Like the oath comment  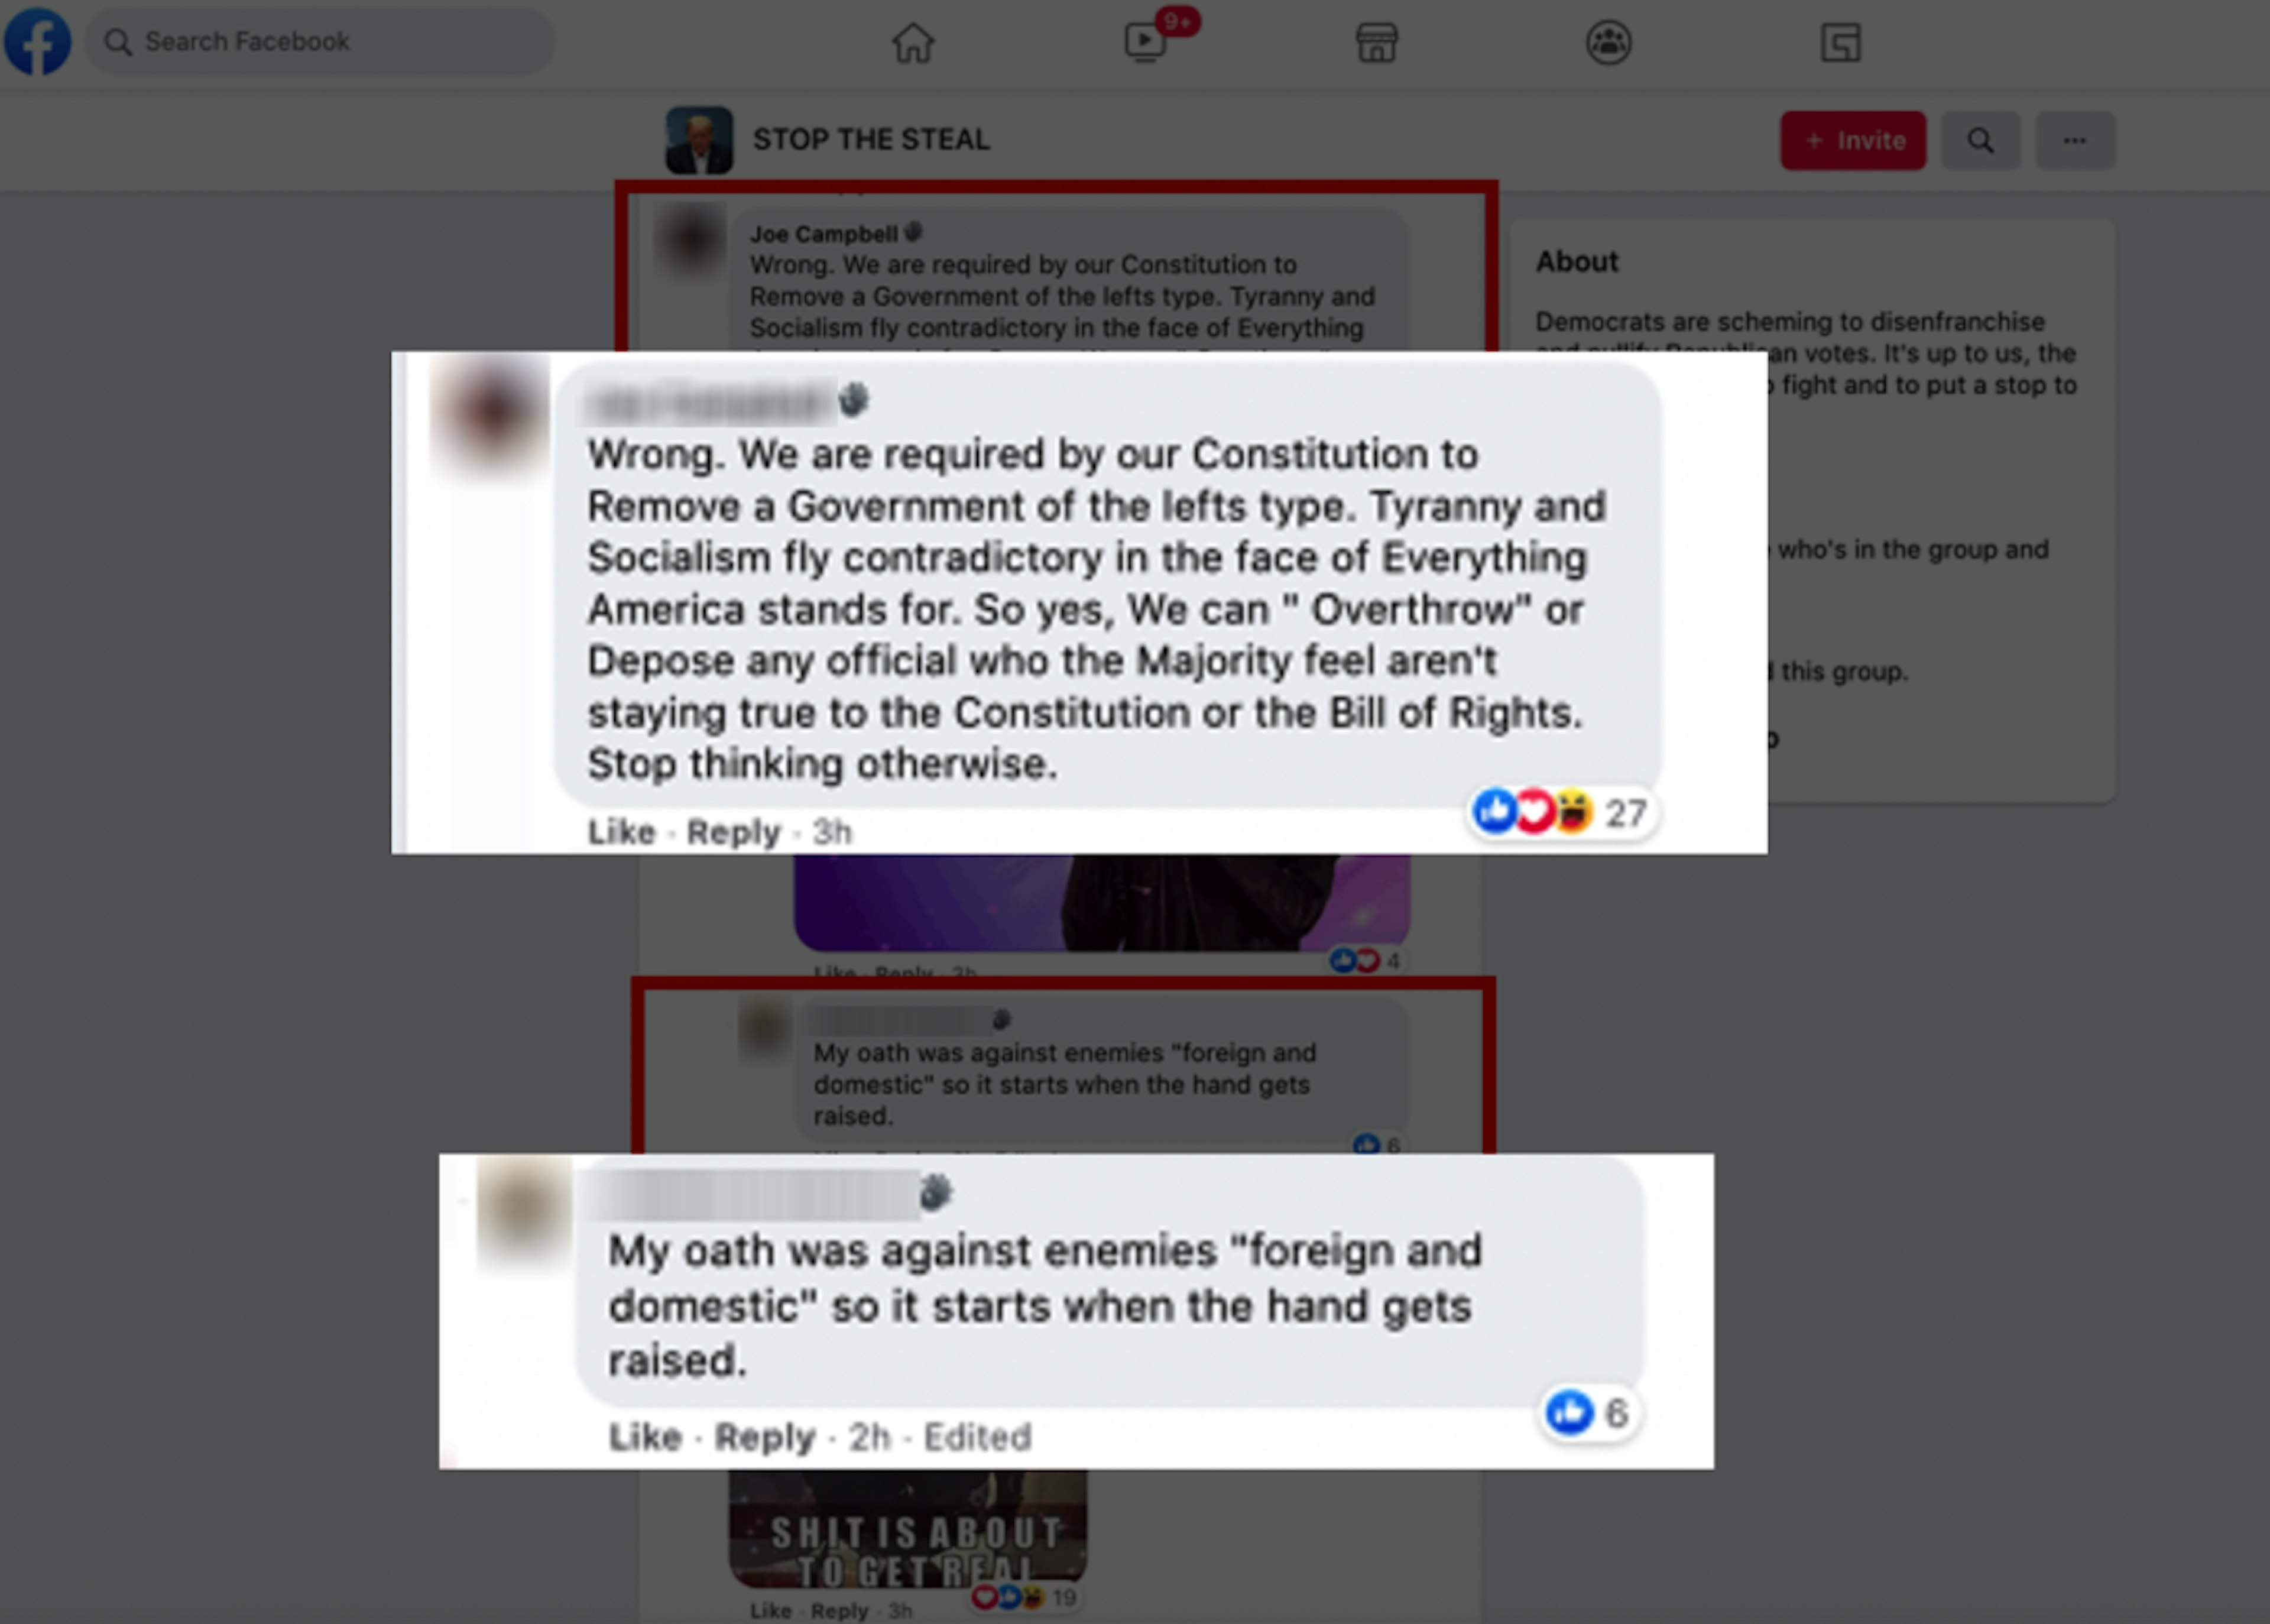pos(645,1437)
